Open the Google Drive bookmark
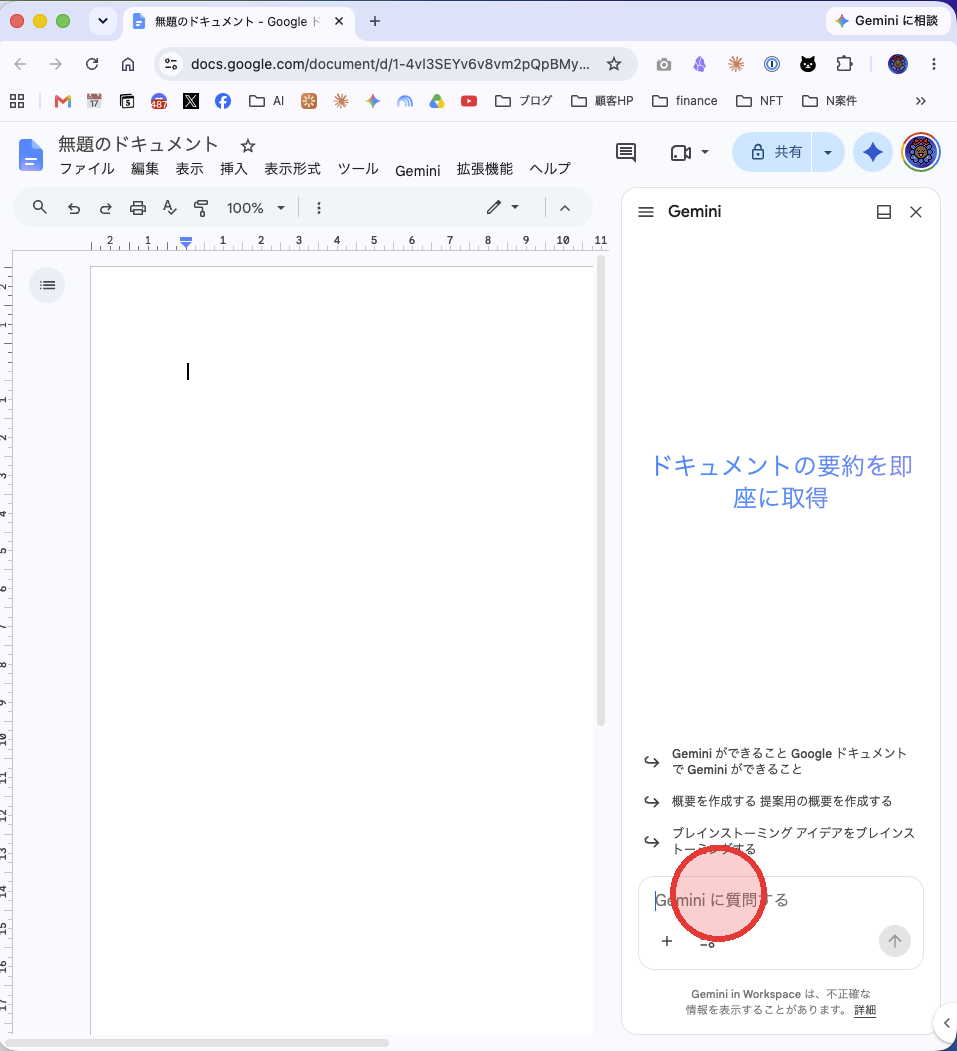The height and width of the screenshot is (1051, 957). tap(437, 101)
